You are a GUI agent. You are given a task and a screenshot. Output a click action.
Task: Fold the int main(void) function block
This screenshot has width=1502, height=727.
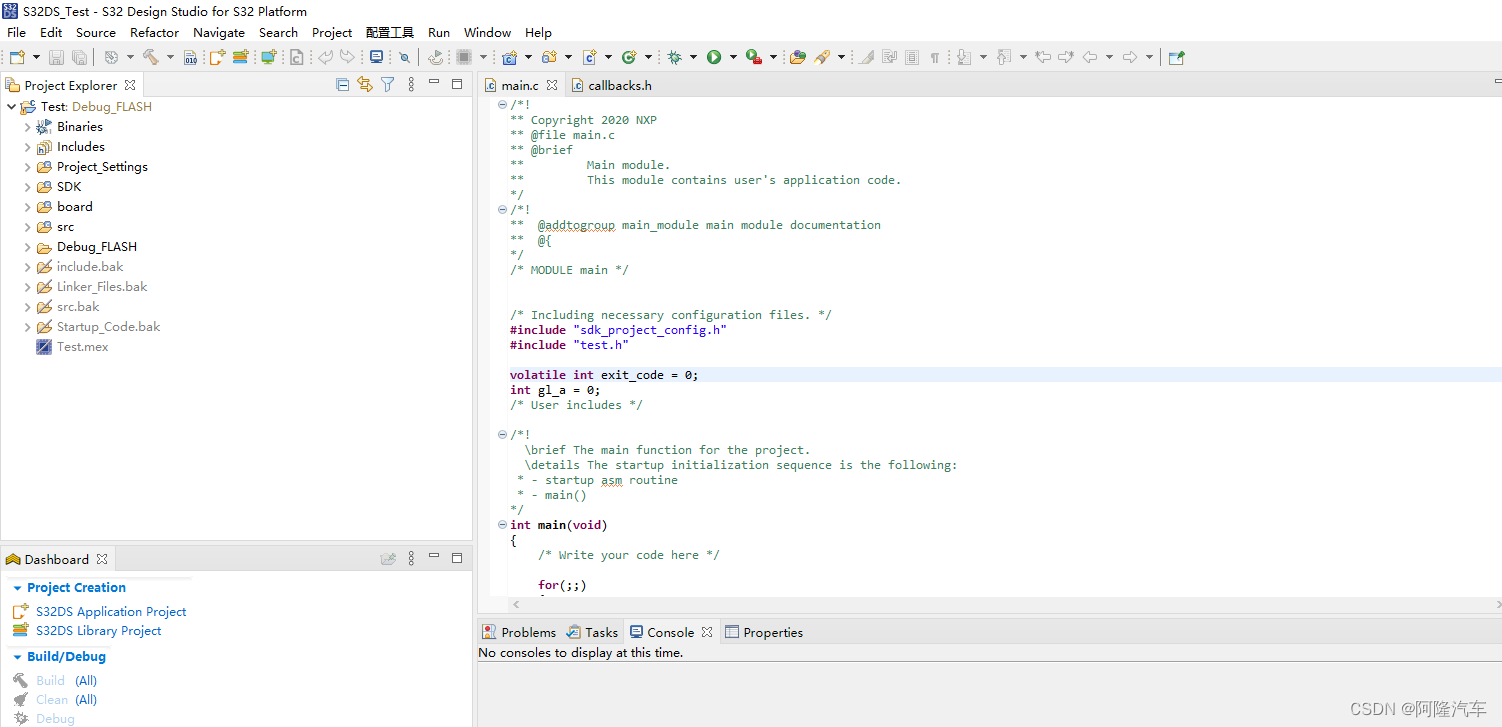(x=502, y=525)
